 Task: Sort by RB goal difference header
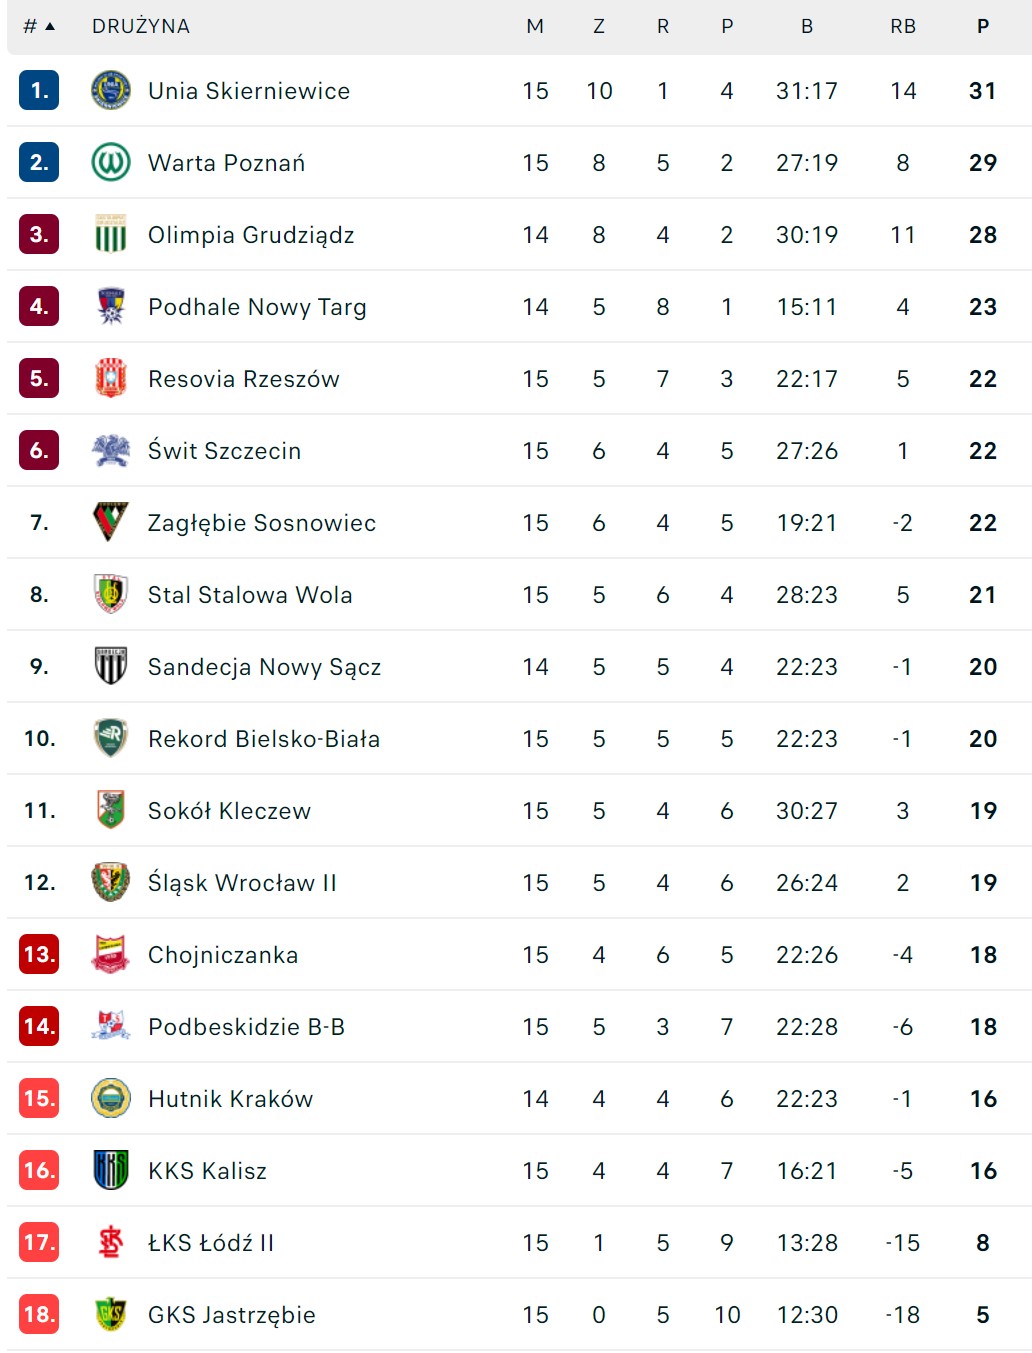(x=902, y=26)
